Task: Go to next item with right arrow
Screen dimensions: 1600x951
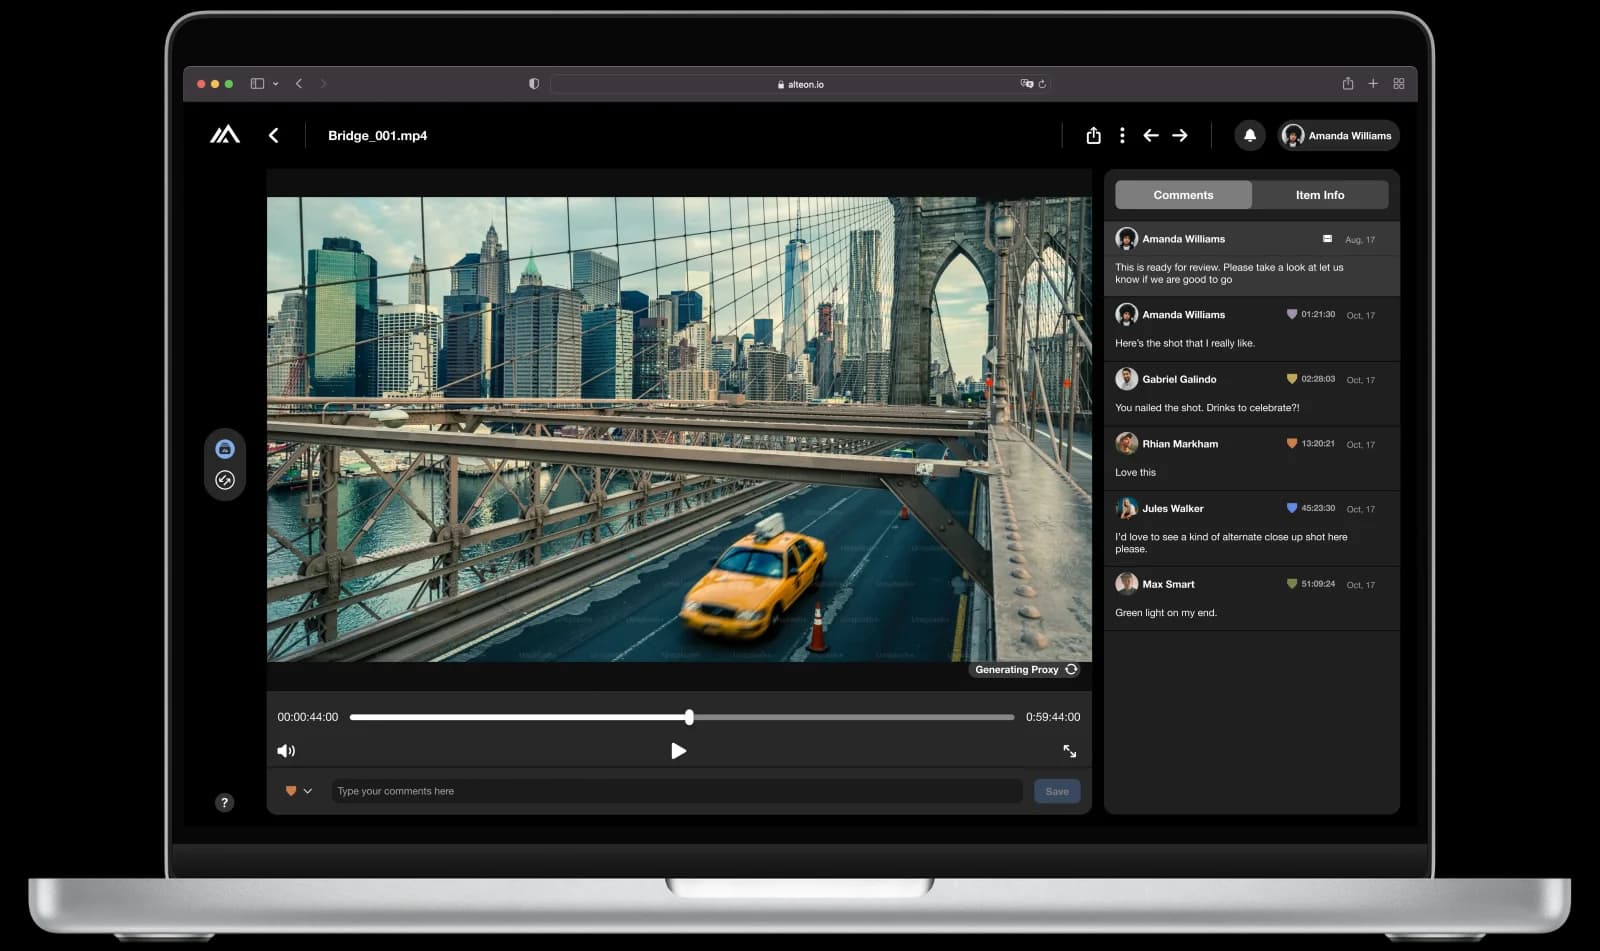Action: point(1180,135)
